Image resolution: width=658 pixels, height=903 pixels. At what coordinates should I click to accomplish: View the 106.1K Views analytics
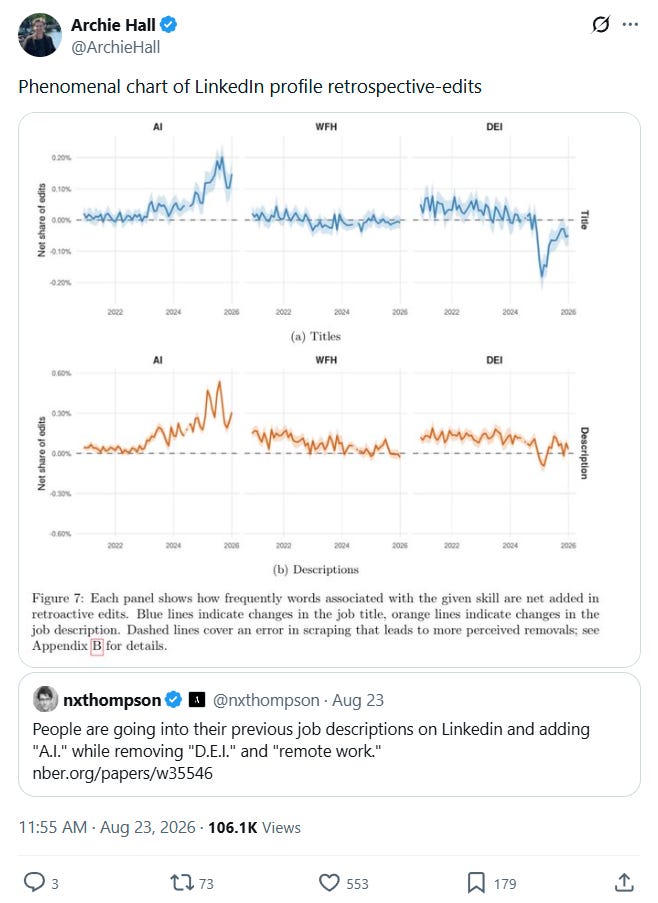coord(254,827)
